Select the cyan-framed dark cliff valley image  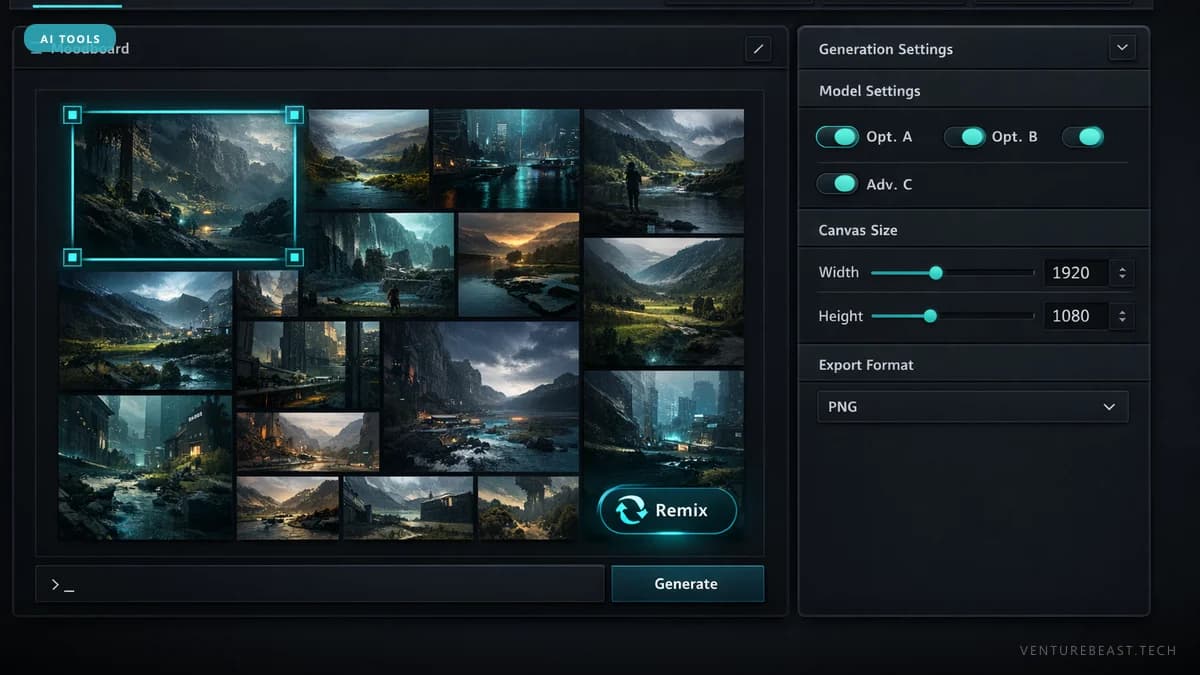coord(183,186)
